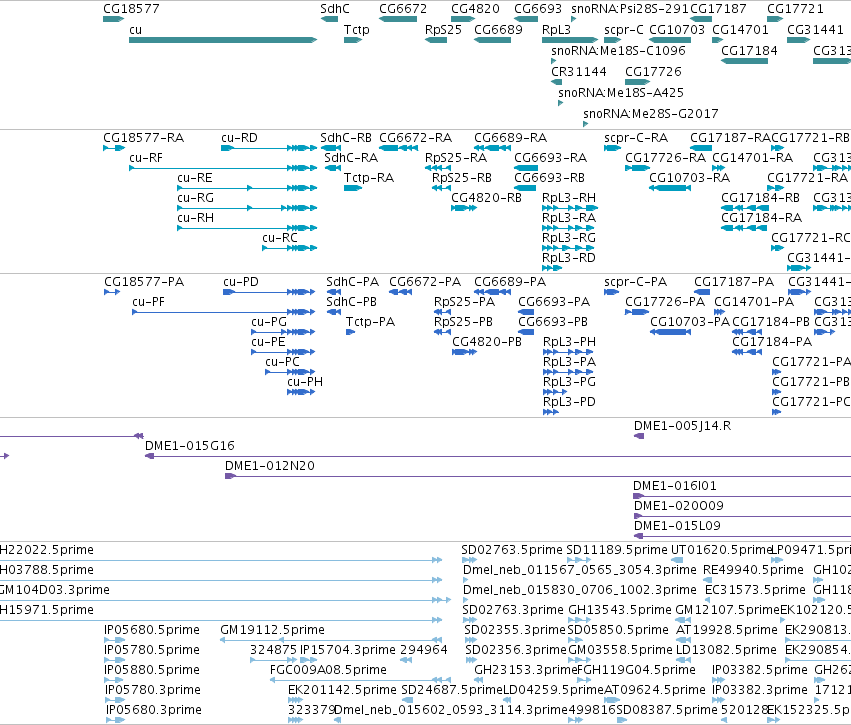This screenshot has width=851, height=725.
Task: Select the SD02763.5prime EST
Action: [469, 560]
